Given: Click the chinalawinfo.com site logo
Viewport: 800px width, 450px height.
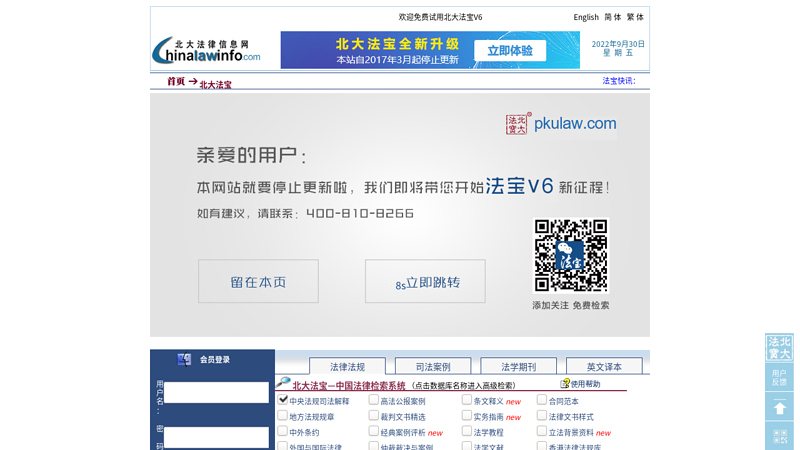Looking at the screenshot, I should click(x=207, y=51).
